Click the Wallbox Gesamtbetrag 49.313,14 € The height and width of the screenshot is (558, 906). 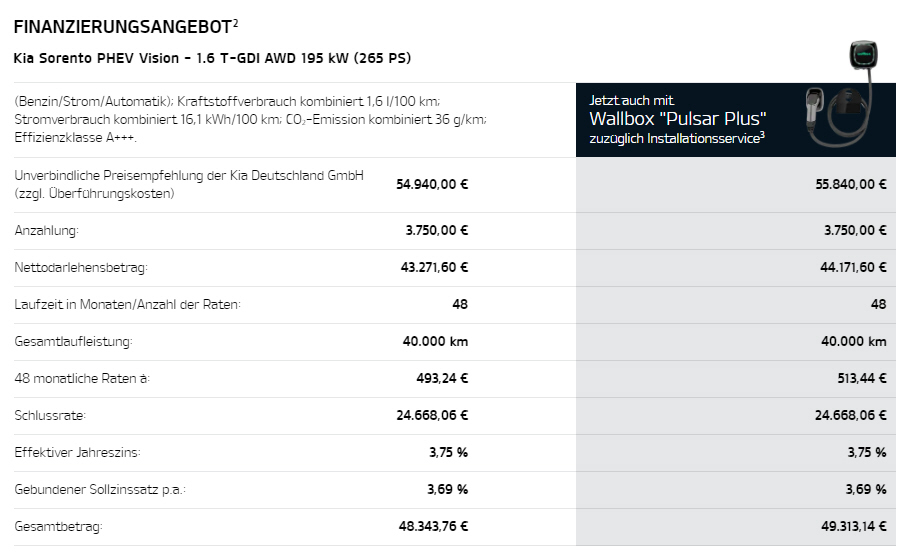pos(853,526)
